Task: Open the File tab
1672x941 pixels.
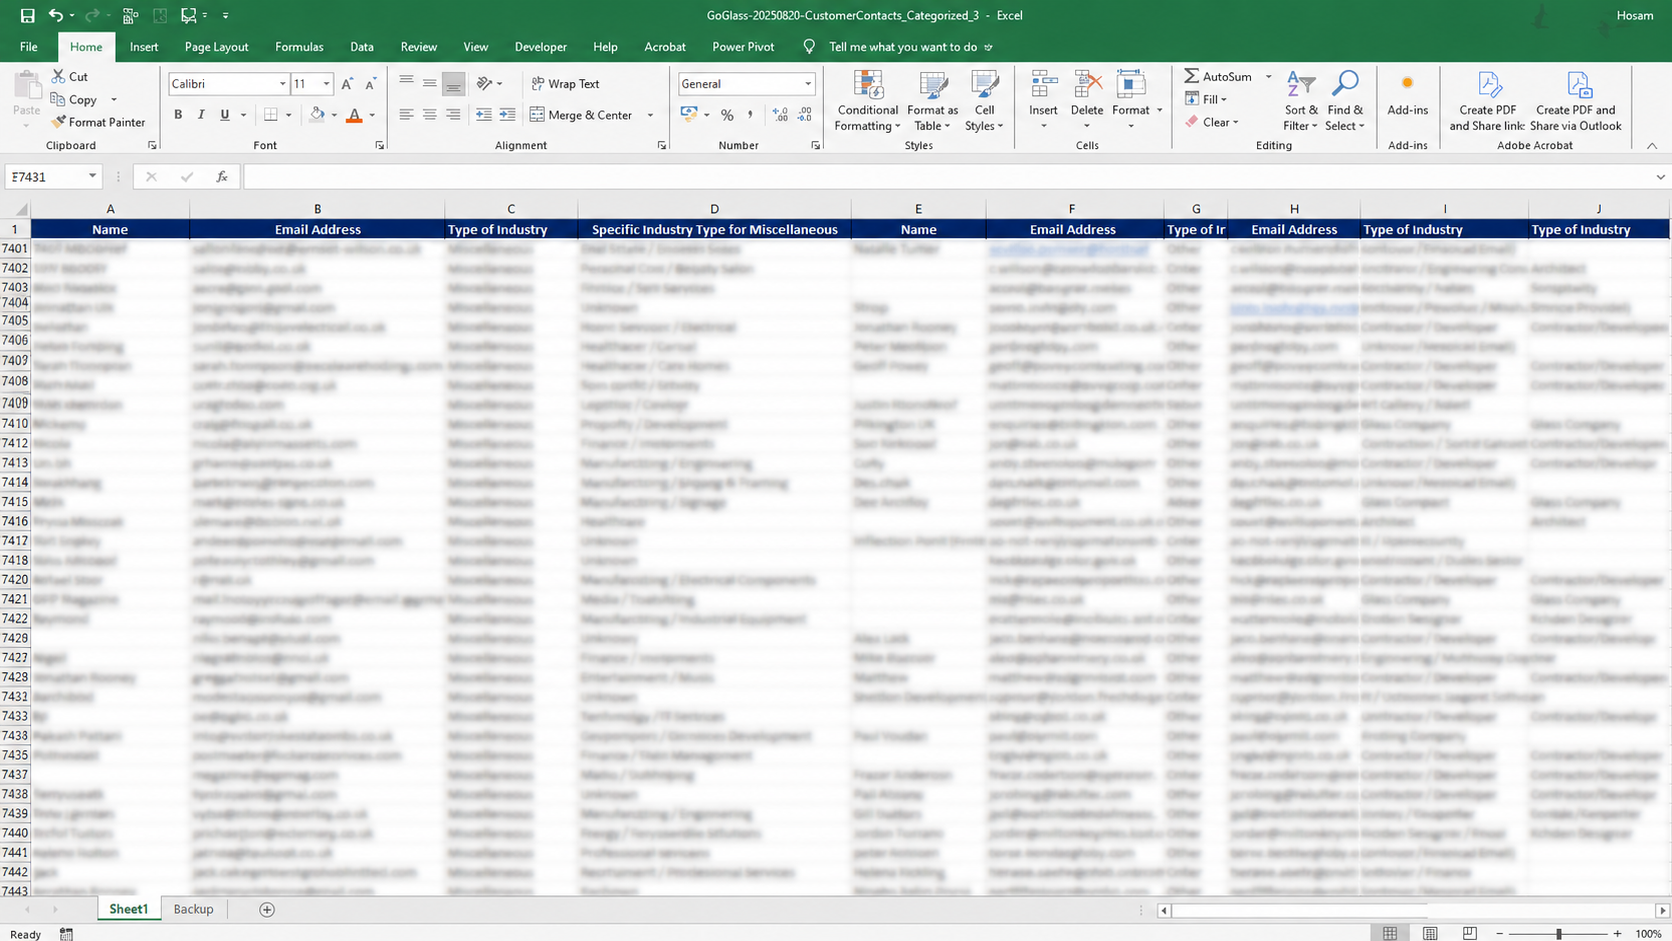Action: tap(29, 47)
